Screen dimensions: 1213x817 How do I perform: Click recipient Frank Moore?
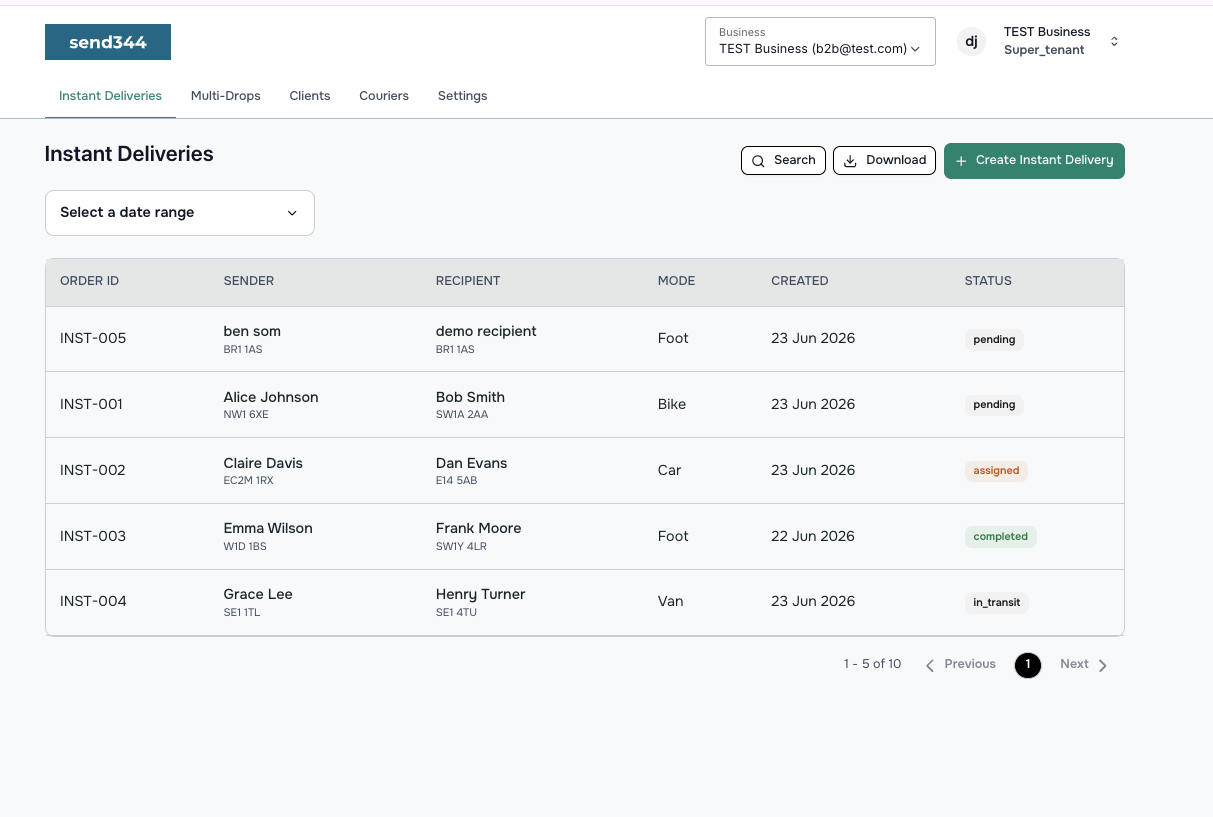pyautogui.click(x=478, y=528)
